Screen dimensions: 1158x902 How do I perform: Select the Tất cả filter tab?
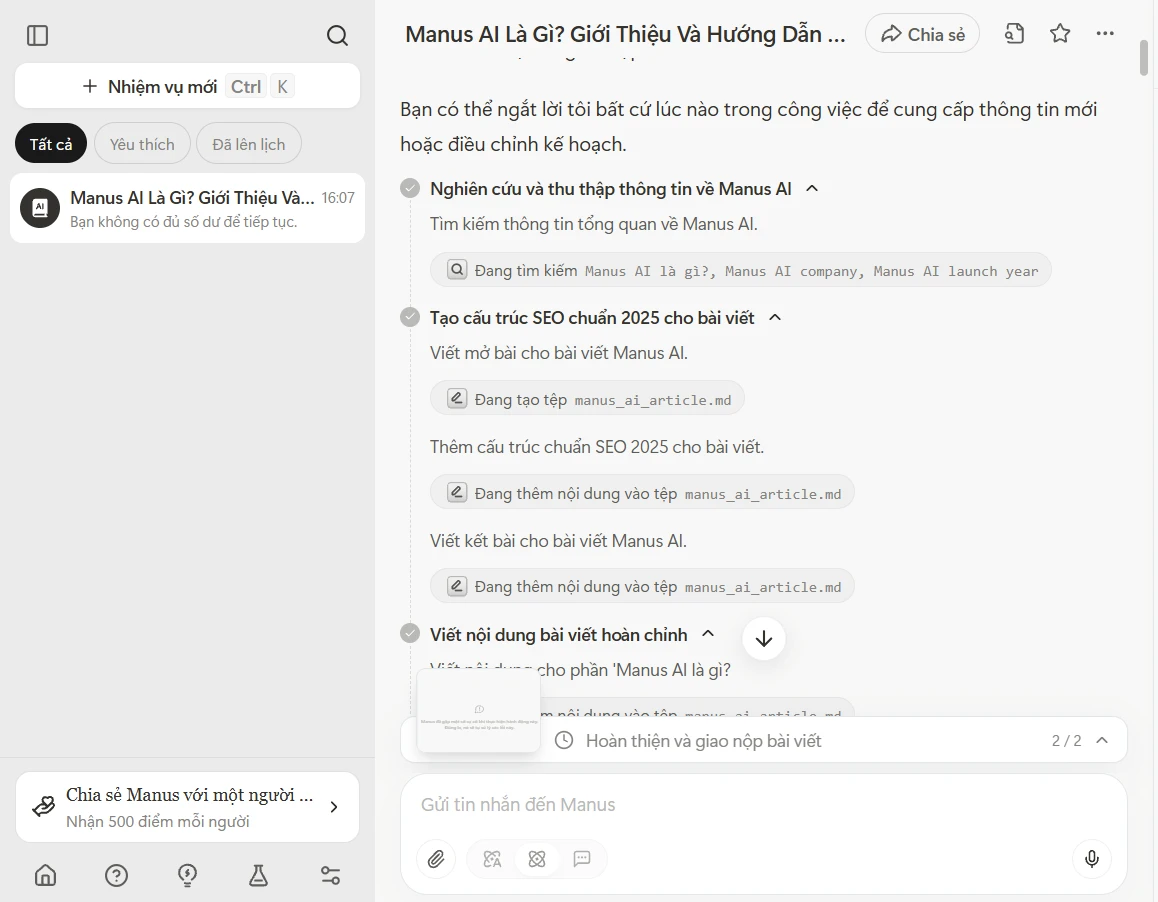point(51,144)
